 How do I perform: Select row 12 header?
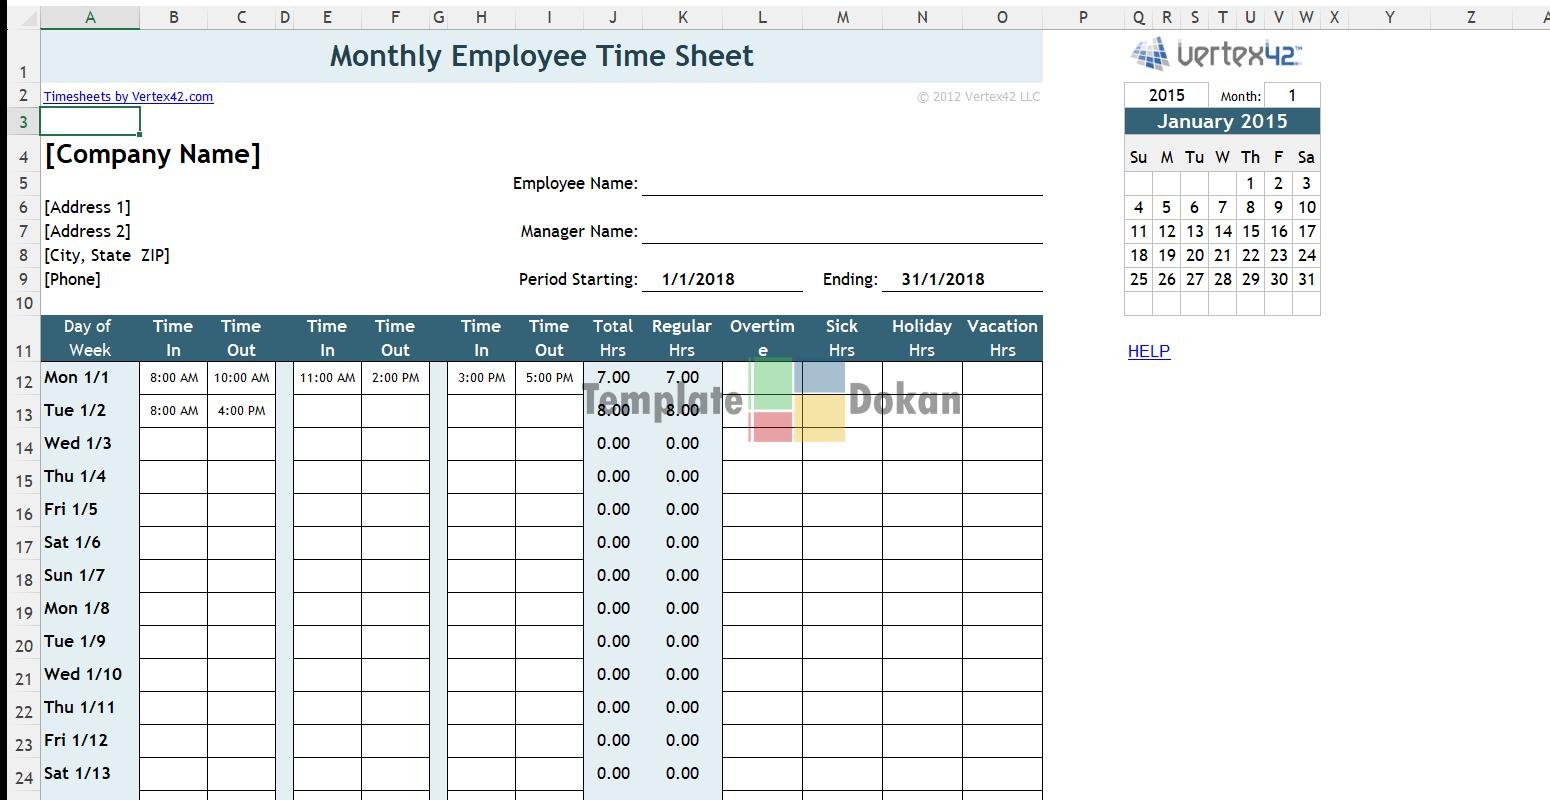(24, 381)
